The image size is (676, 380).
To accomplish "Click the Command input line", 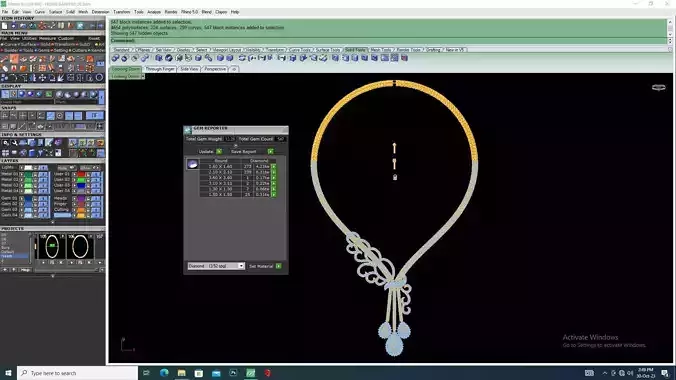I will coord(388,41).
